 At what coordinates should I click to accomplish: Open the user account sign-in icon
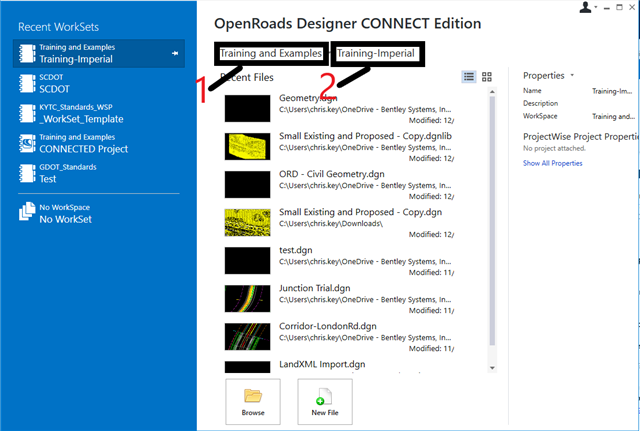point(585,7)
